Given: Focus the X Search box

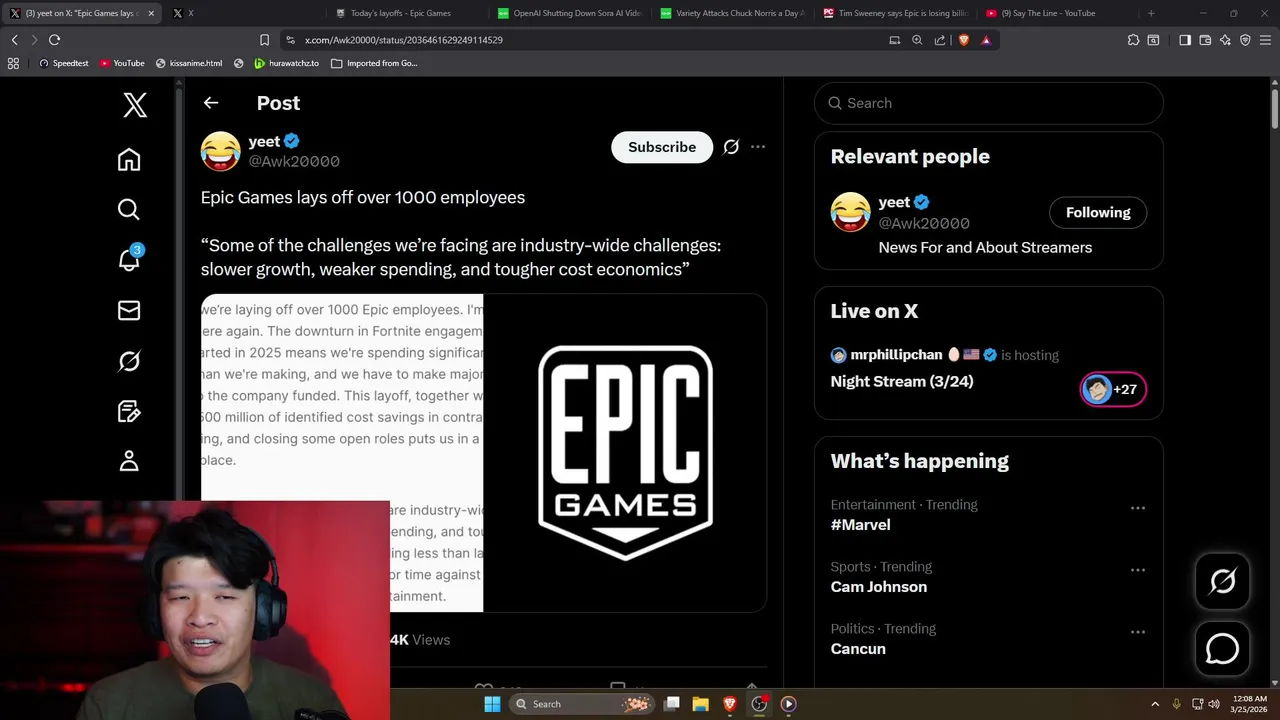Looking at the screenshot, I should coord(988,103).
